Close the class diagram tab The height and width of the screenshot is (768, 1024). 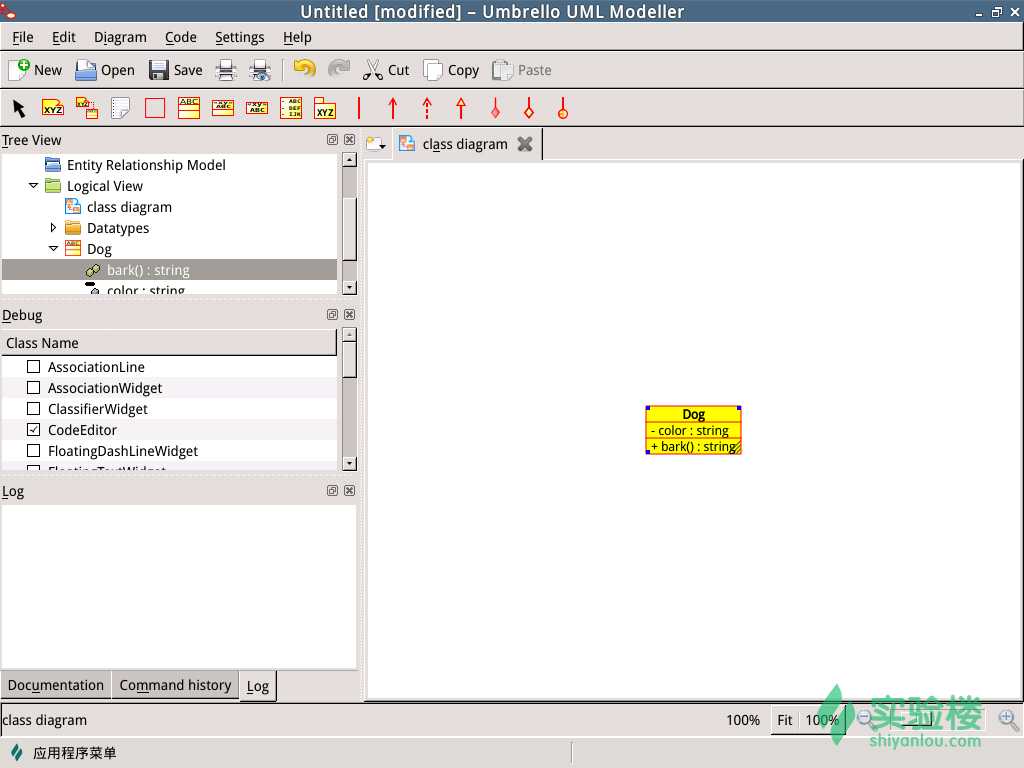[x=525, y=144]
